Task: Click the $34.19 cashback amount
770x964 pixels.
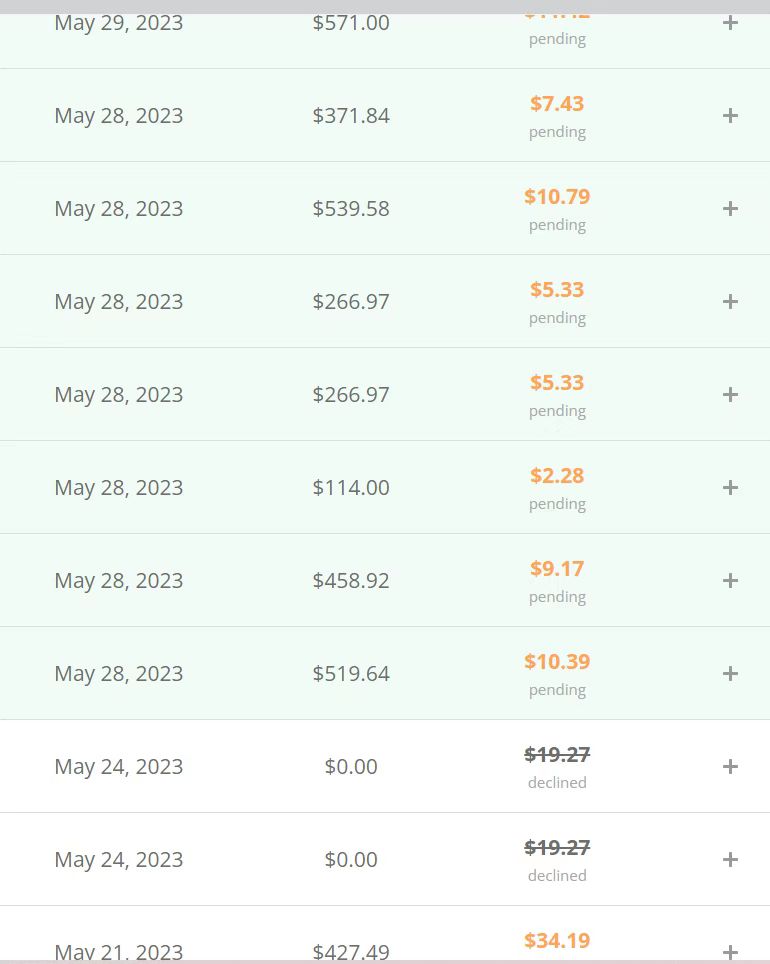Action: [x=557, y=941]
